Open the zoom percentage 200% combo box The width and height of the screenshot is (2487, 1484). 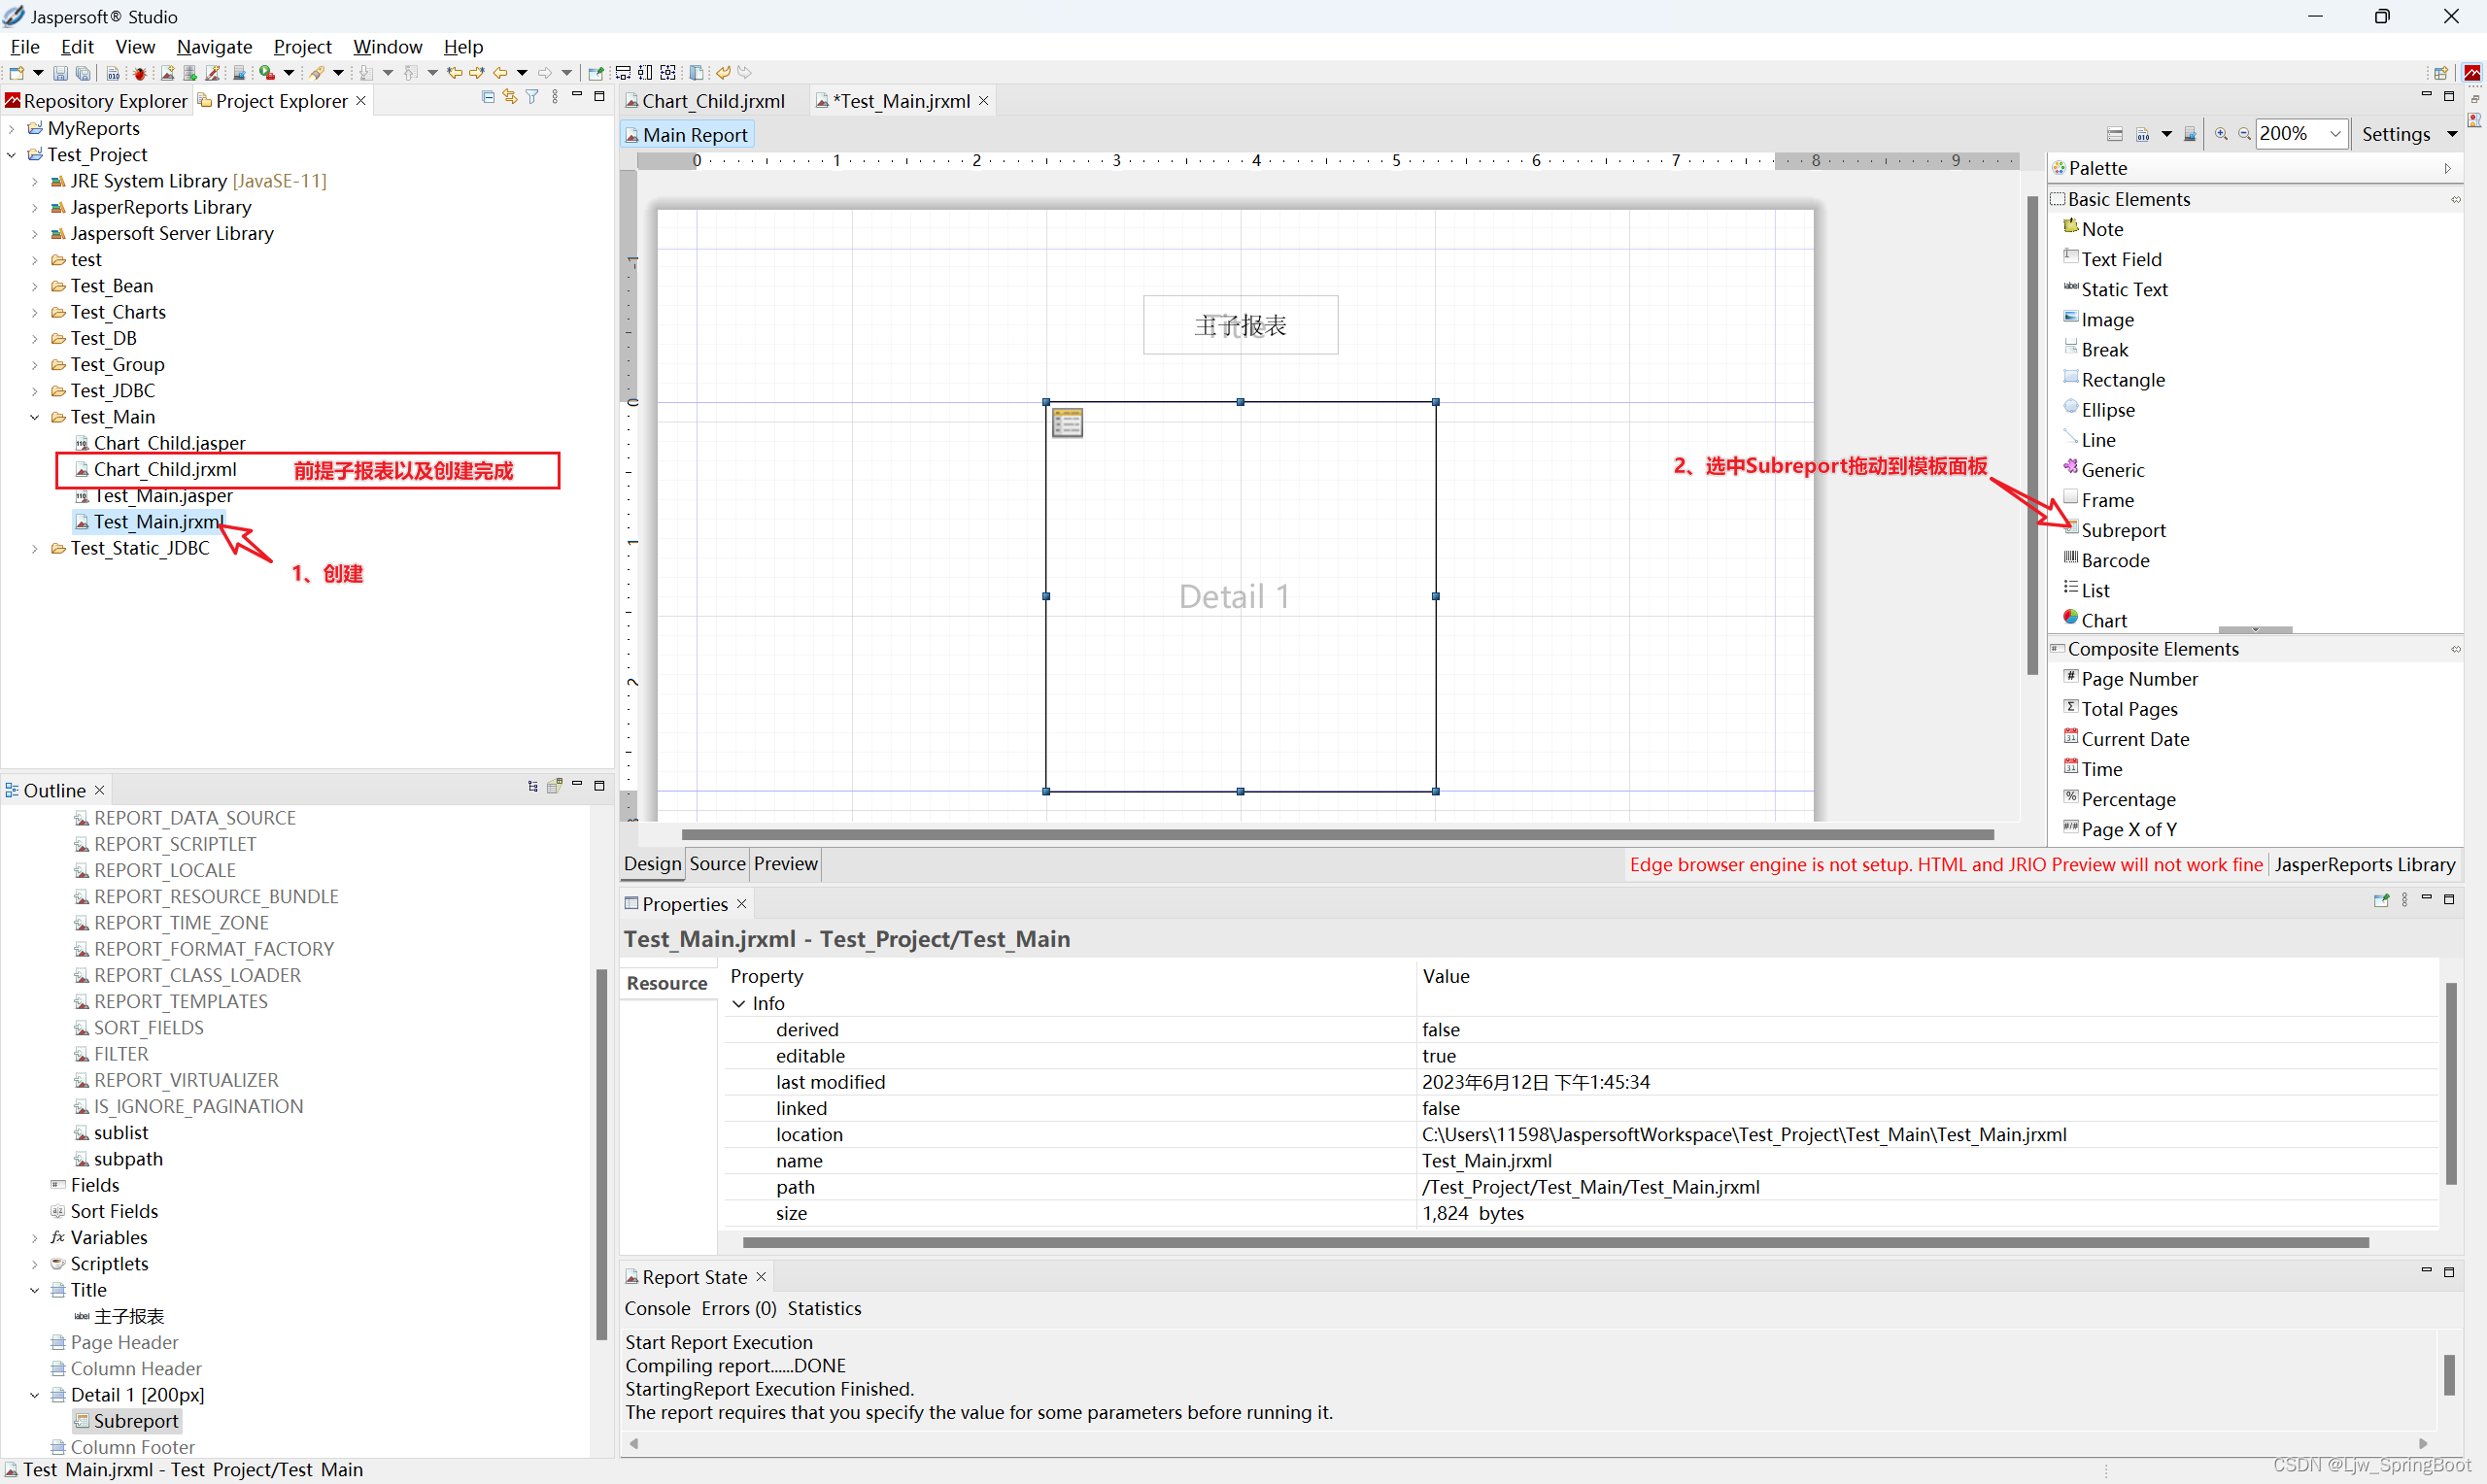[2302, 134]
